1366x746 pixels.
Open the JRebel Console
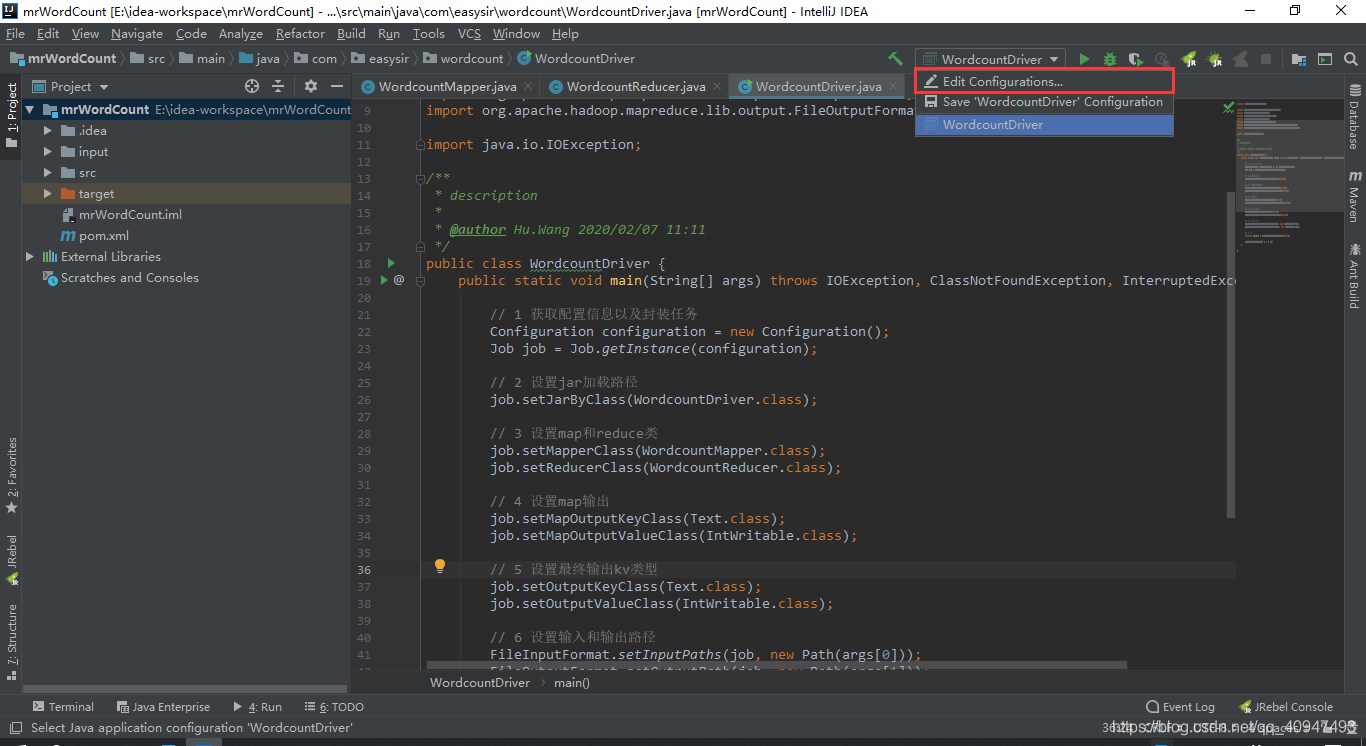[1285, 707]
